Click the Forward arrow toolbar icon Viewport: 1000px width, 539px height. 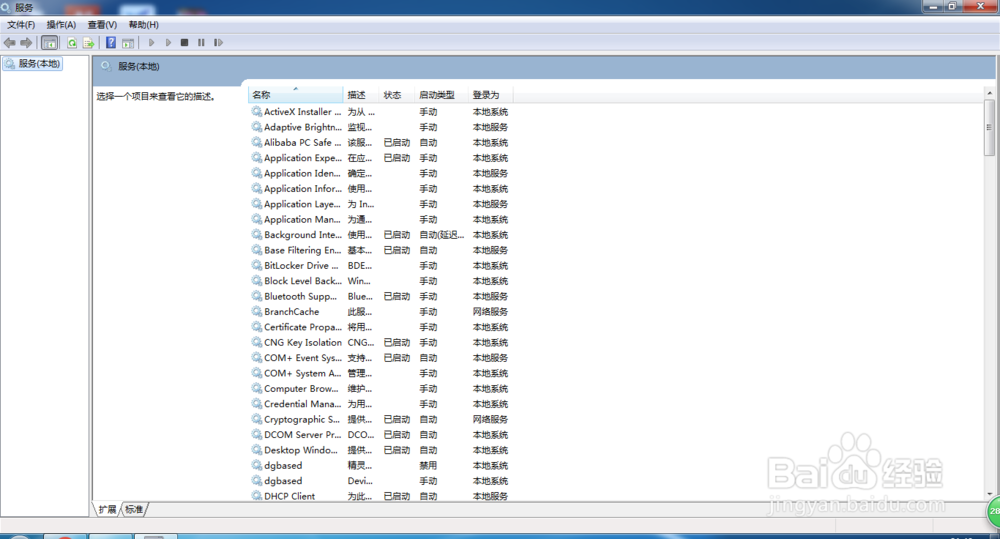[26, 43]
